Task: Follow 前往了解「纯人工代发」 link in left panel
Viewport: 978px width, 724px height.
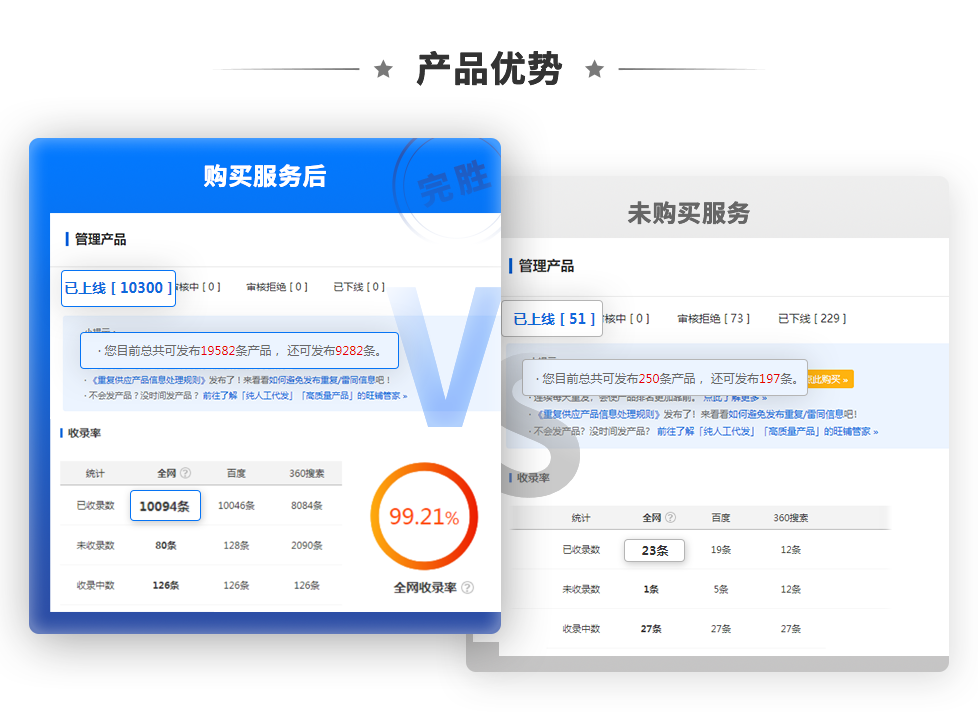Action: point(248,395)
